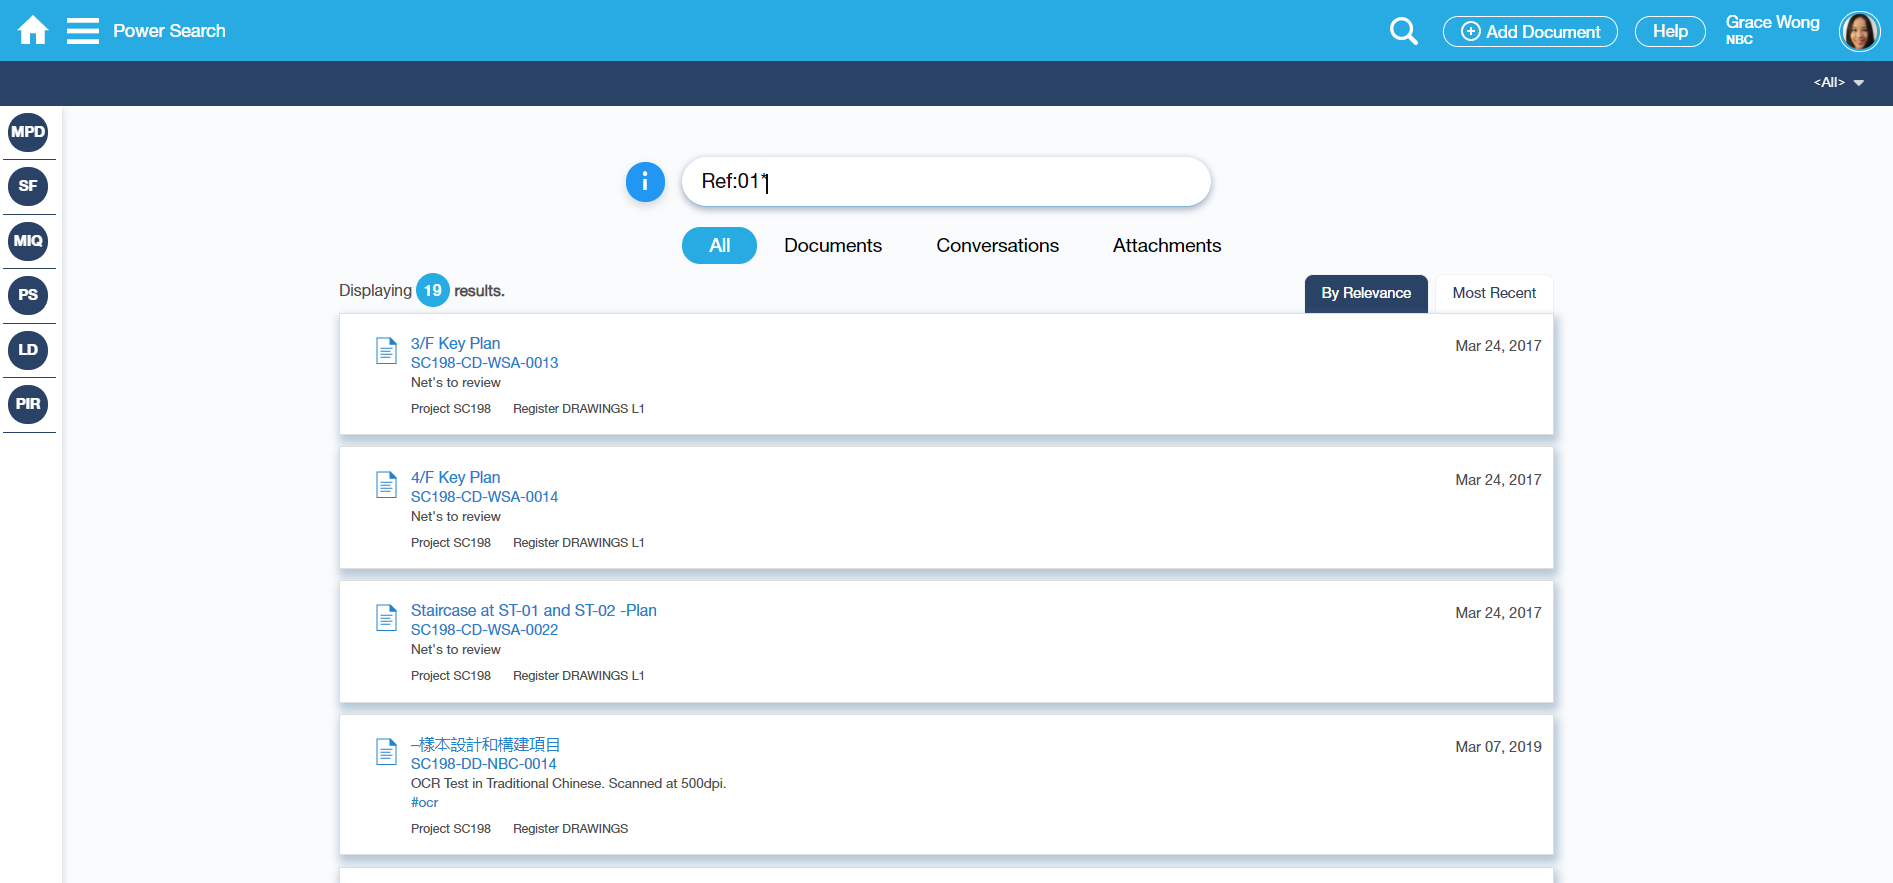Viewport: 1893px width, 883px height.
Task: Open the 3/F Key Plan document link
Action: (x=455, y=343)
